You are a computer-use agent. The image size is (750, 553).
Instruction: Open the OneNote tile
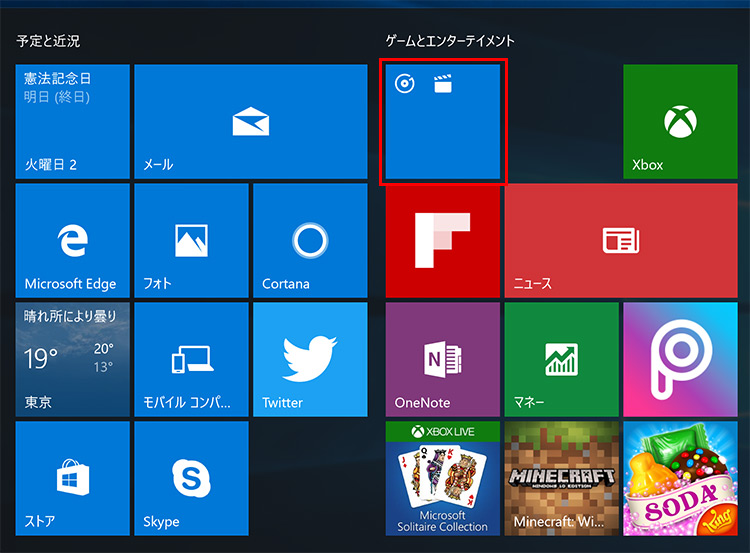coord(442,359)
